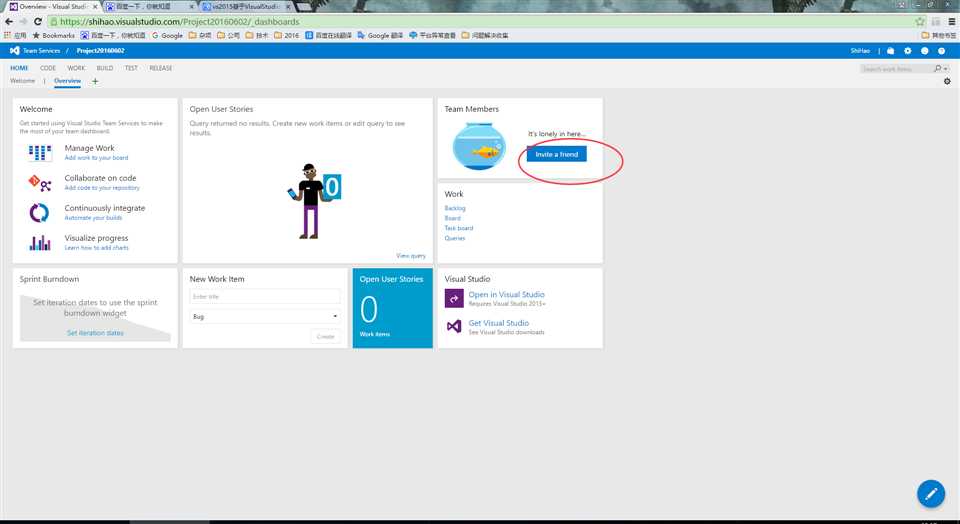Screen dimensions: 960x524
Task: Open the Board link under Work
Action: point(452,218)
